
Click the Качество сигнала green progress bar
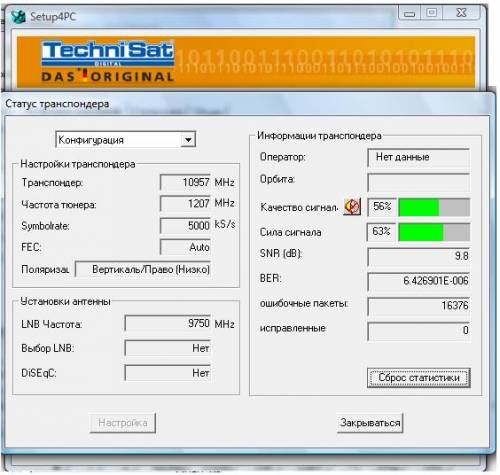[434, 207]
